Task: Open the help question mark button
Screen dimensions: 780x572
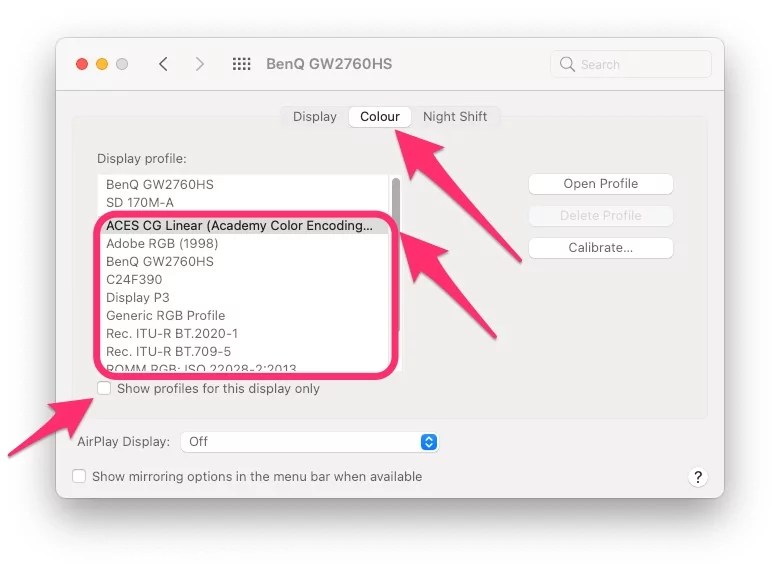Action: pos(697,477)
